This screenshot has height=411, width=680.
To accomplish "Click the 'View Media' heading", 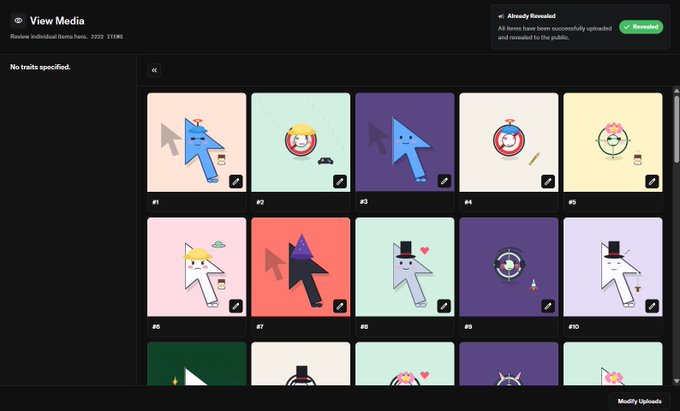I will tap(57, 20).
